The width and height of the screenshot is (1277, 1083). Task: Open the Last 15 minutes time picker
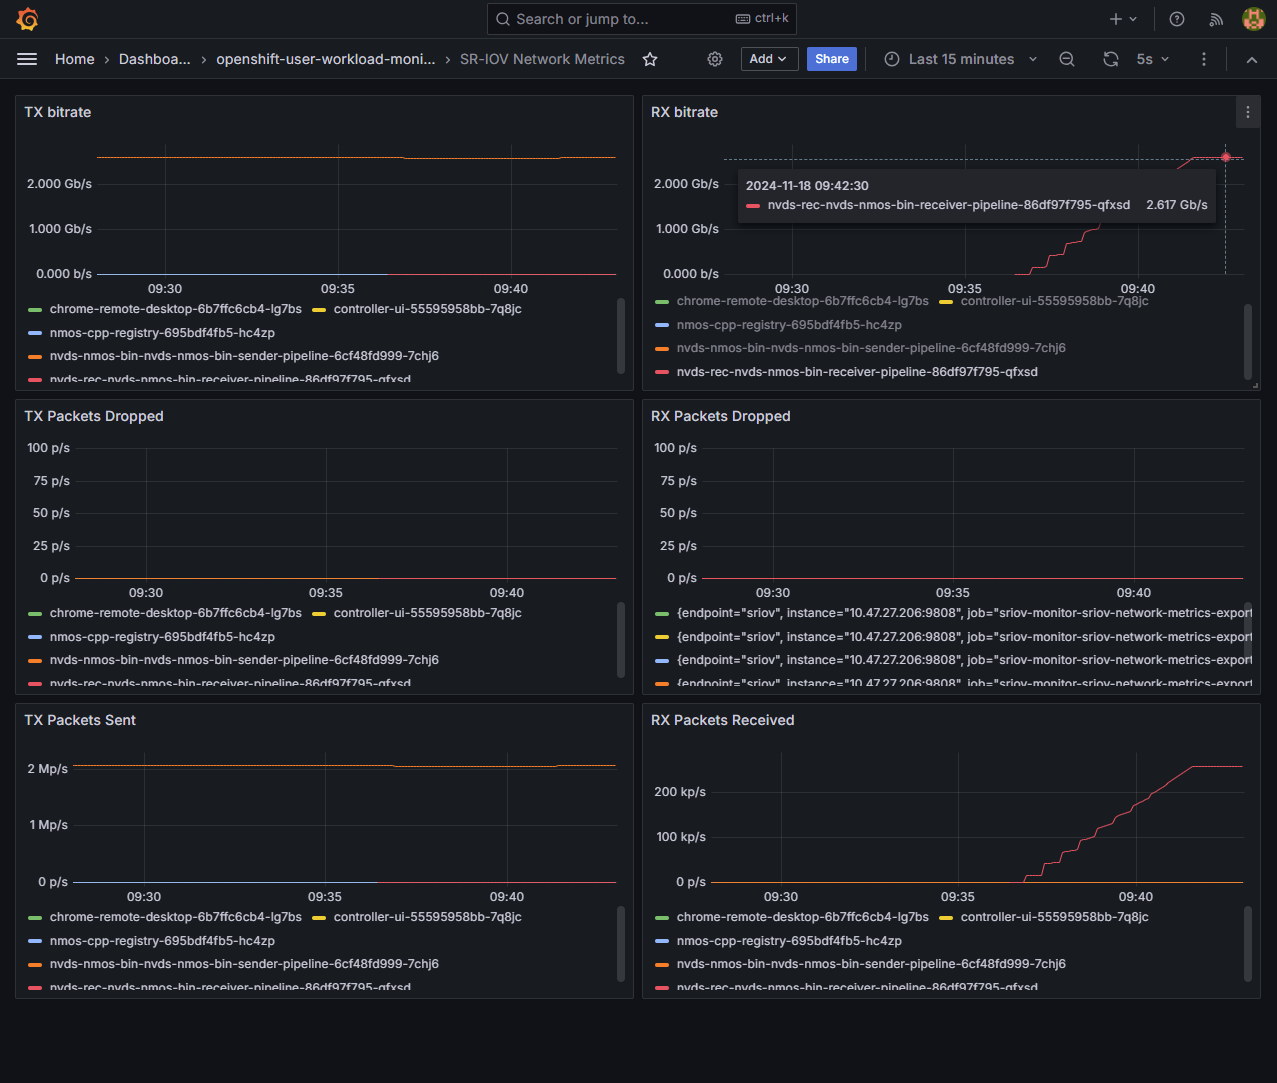[960, 59]
